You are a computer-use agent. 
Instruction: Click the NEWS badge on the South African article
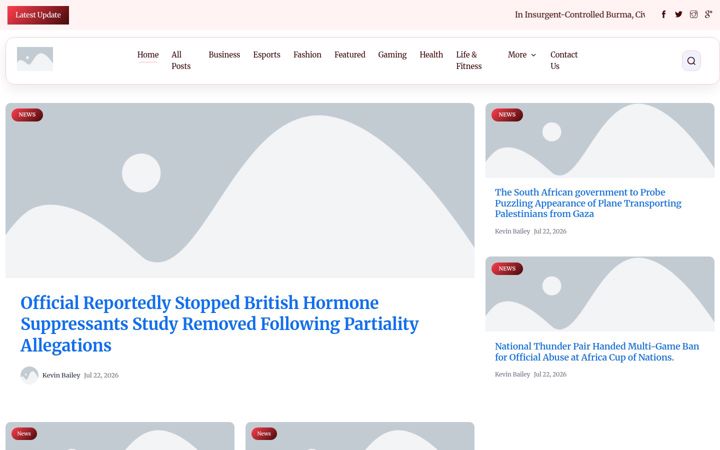pyautogui.click(x=507, y=115)
